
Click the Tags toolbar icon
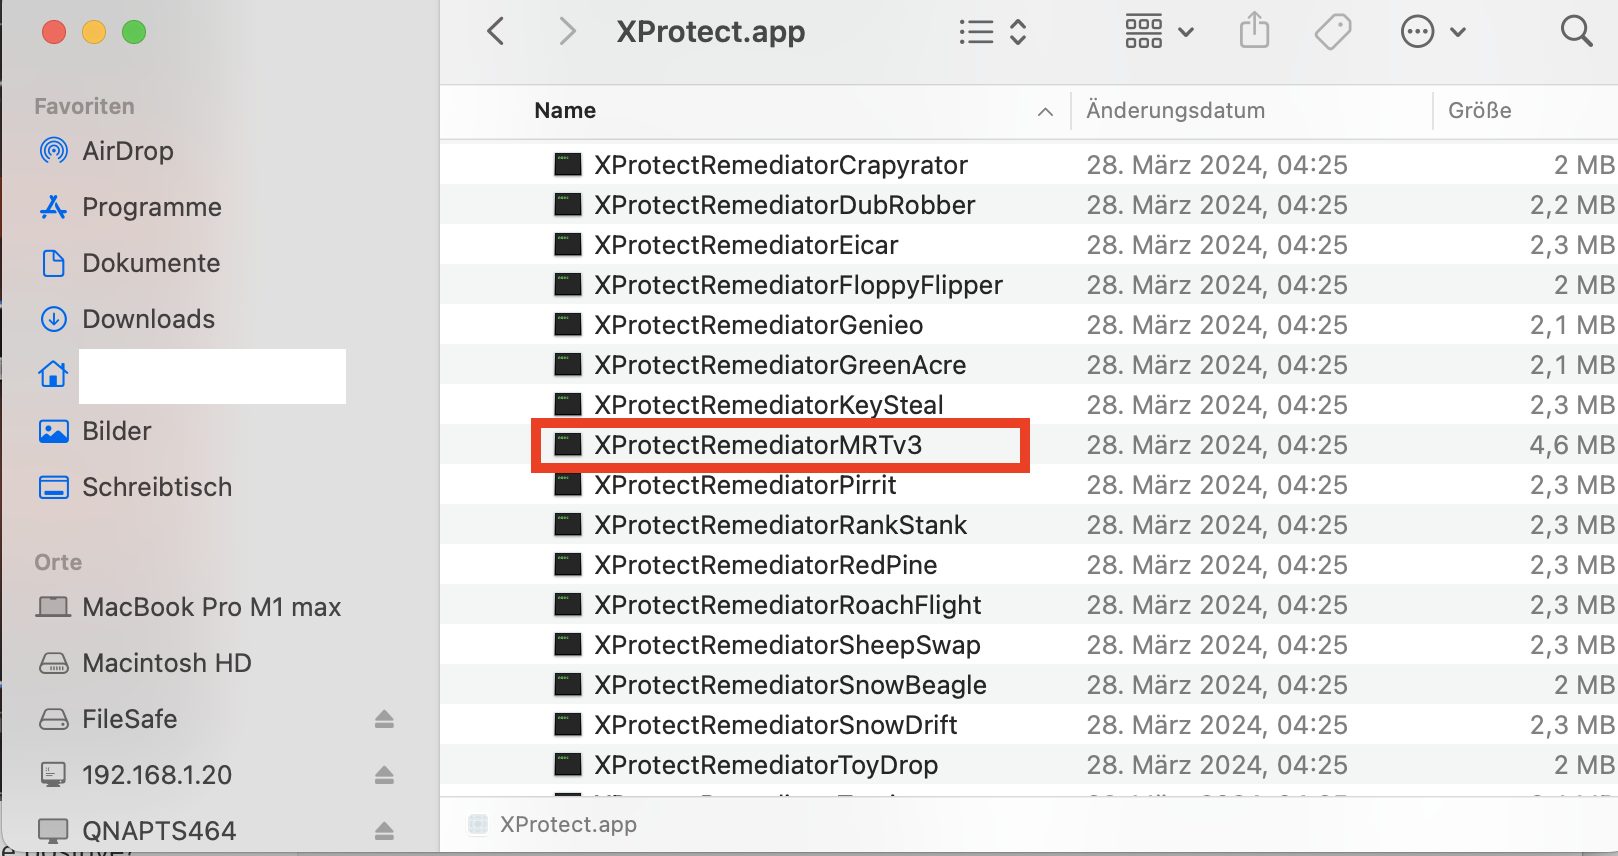coord(1332,32)
